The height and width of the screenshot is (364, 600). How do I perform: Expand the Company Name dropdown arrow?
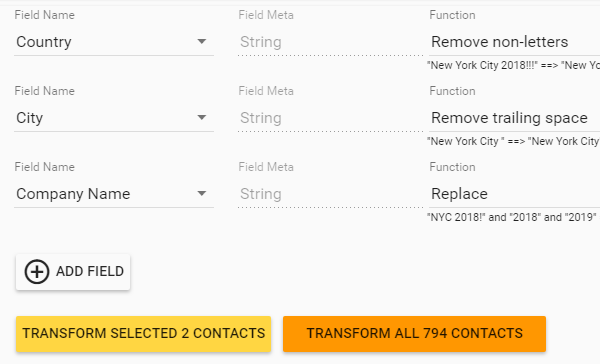[x=202, y=193]
